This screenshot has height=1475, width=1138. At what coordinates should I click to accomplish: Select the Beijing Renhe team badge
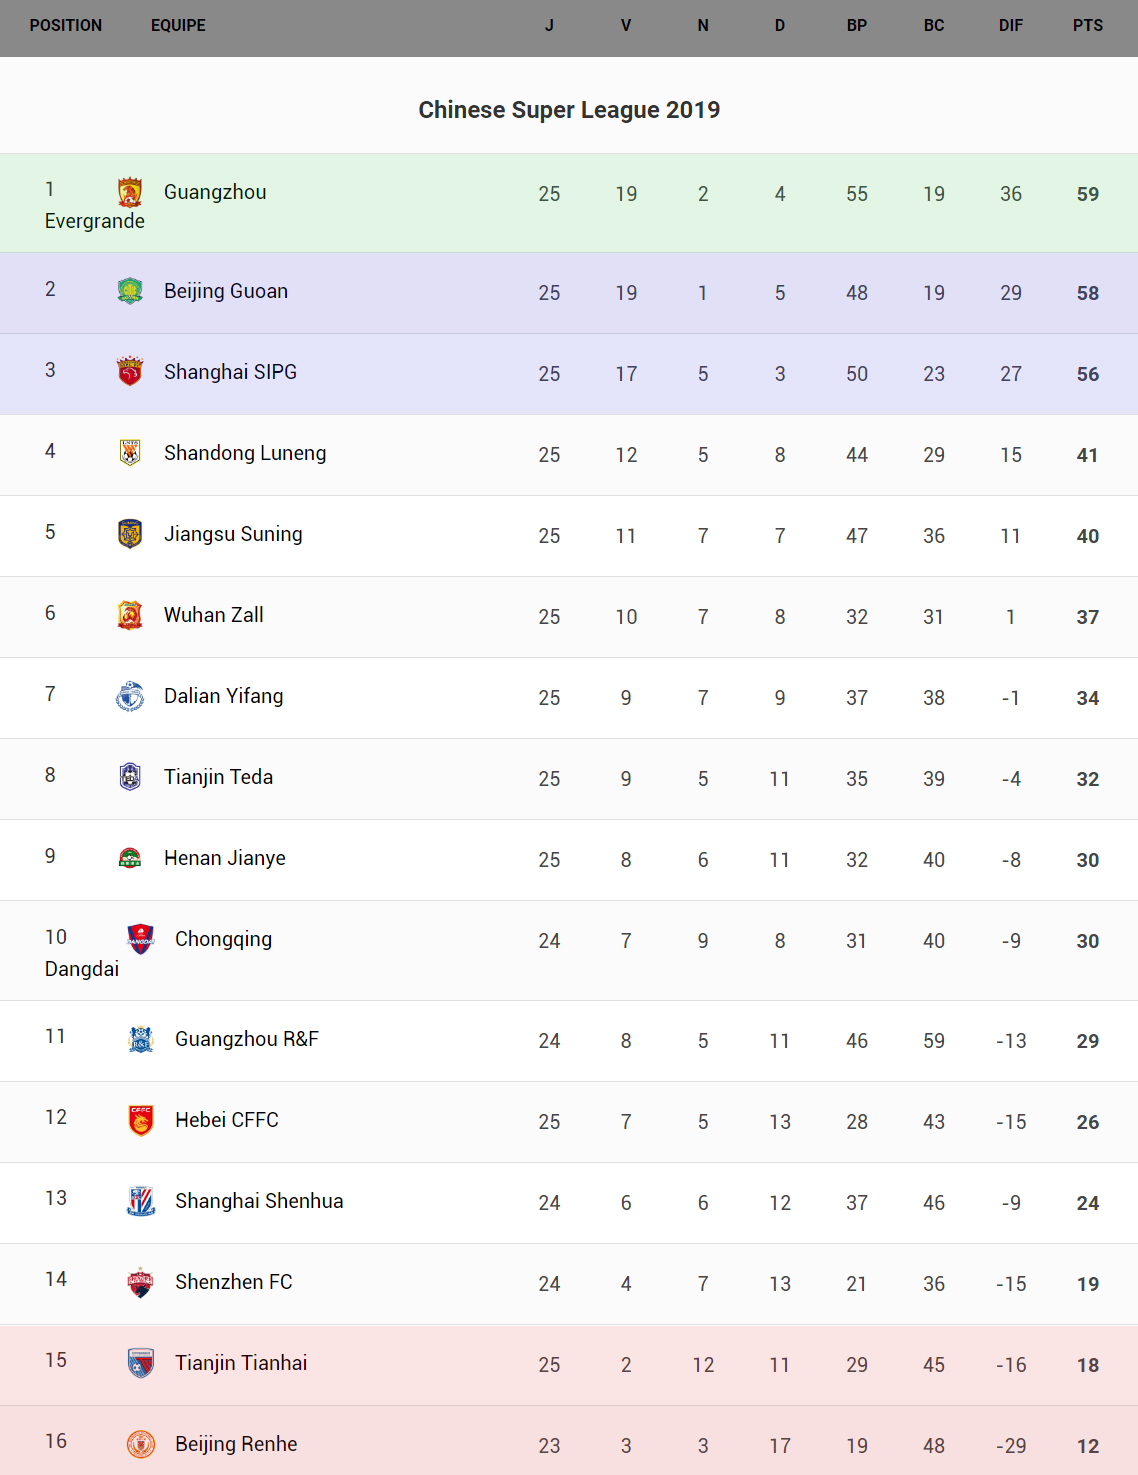141,1444
